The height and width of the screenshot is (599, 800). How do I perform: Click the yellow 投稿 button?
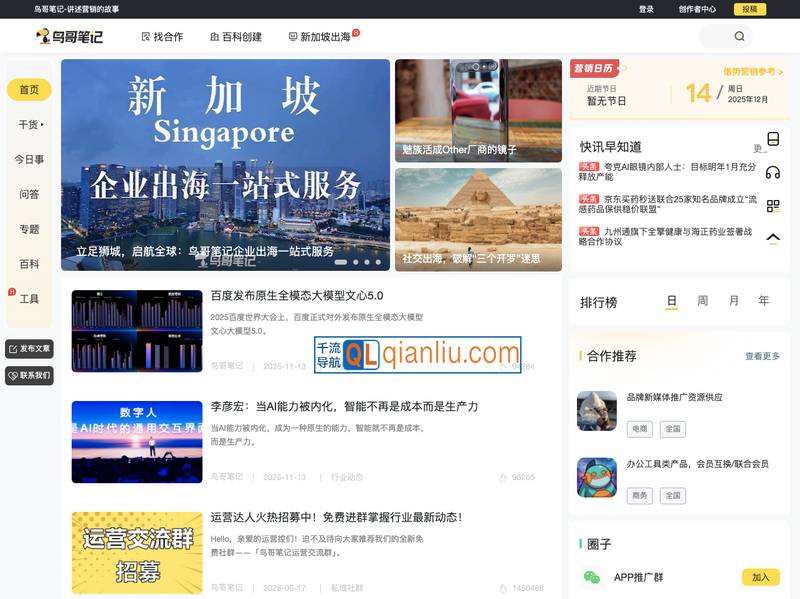click(x=749, y=9)
